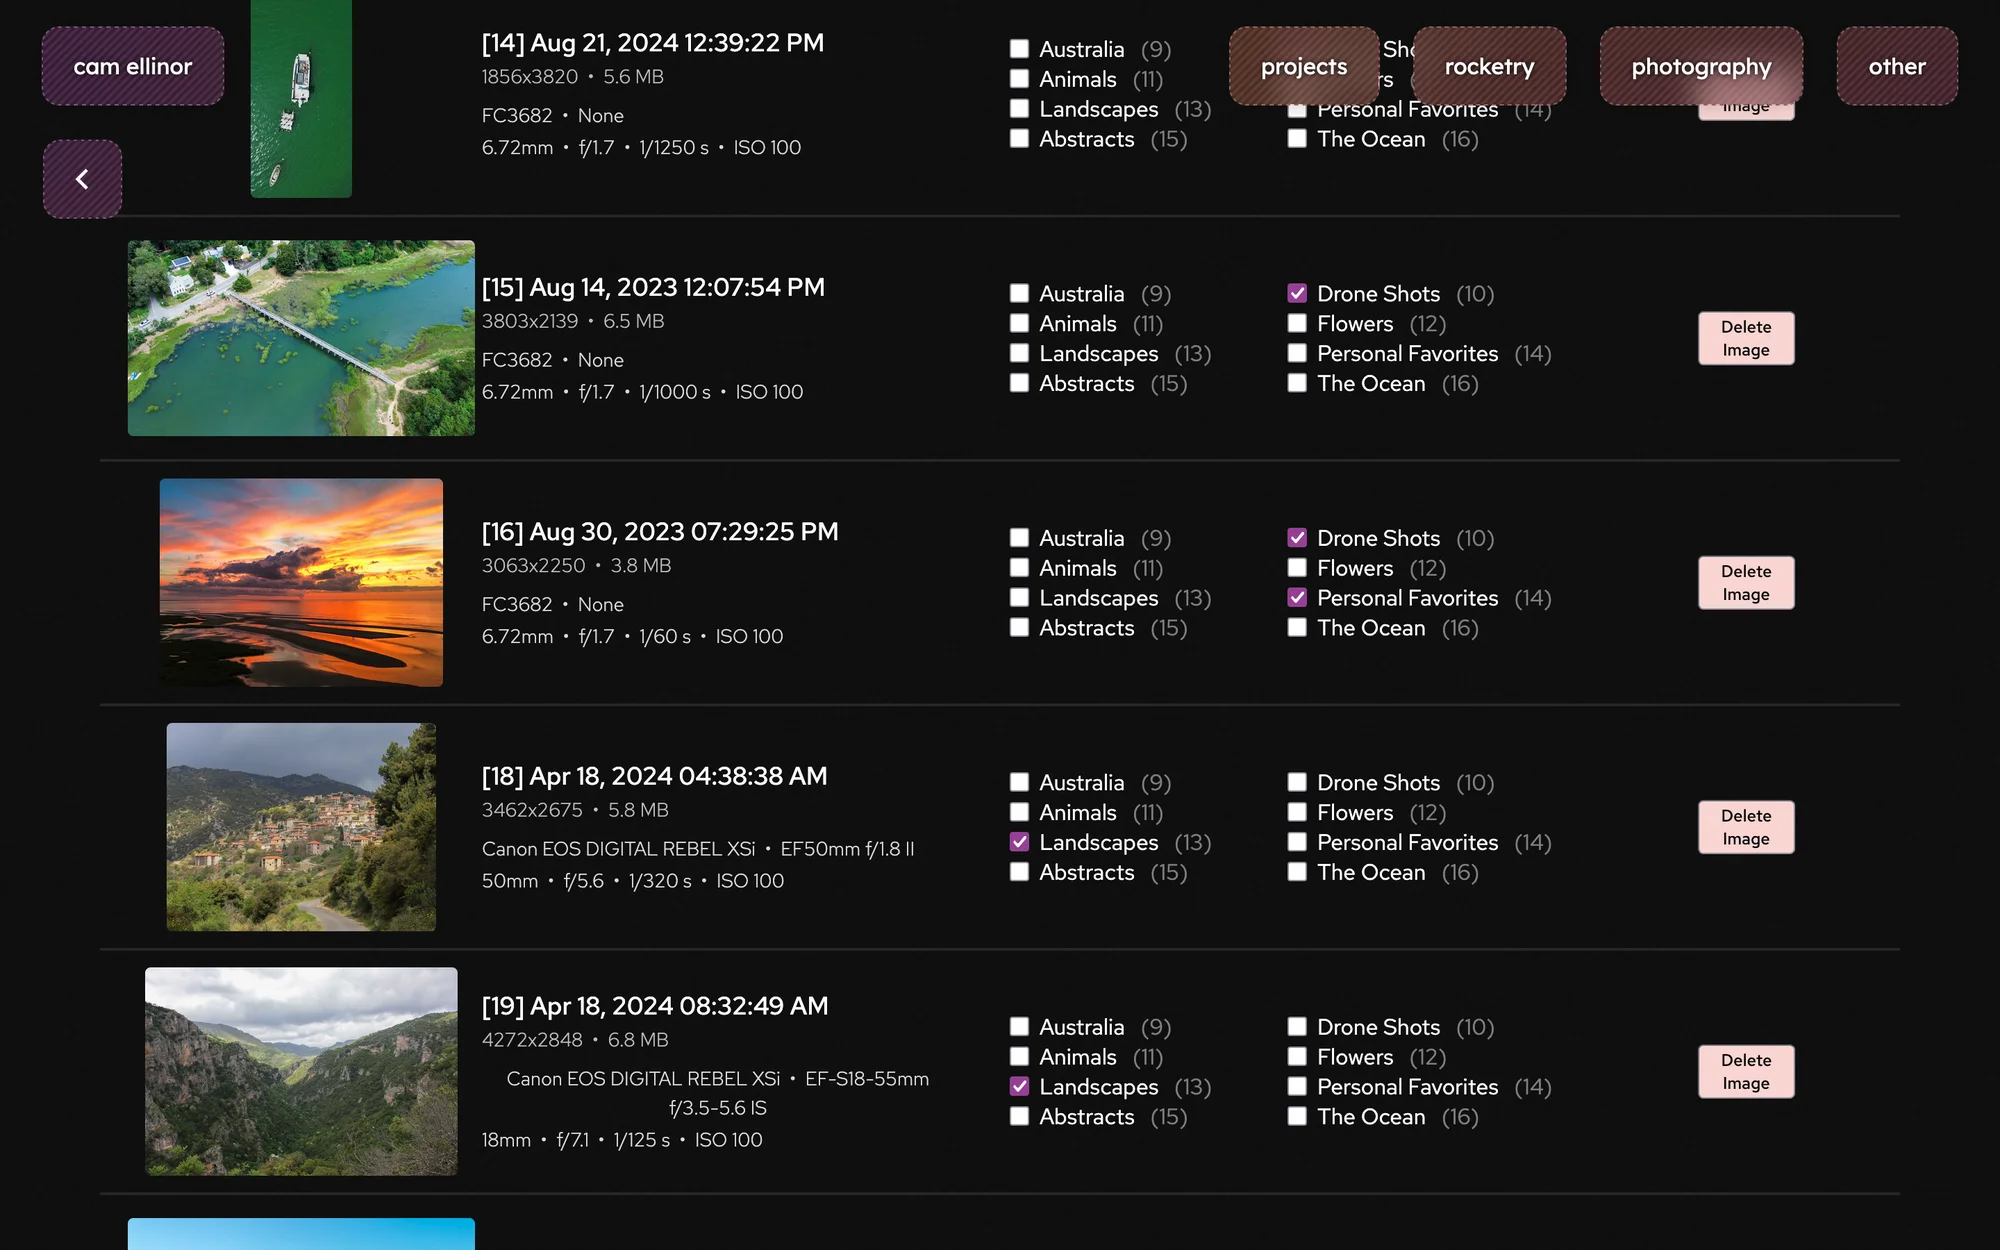The image size is (2000, 1250).
Task: Delete image 18 with its Delete Image button
Action: point(1746,827)
